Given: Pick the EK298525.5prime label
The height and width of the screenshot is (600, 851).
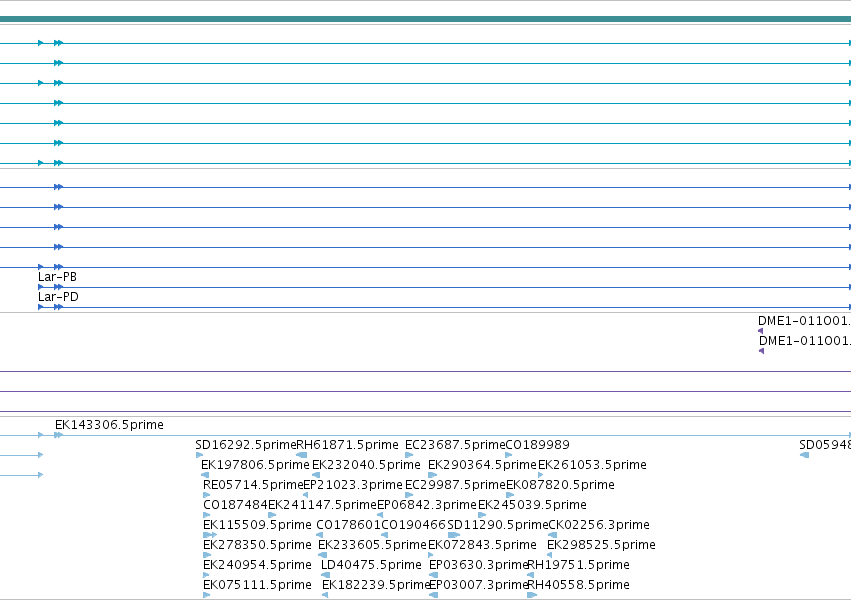Looking at the screenshot, I should (601, 545).
